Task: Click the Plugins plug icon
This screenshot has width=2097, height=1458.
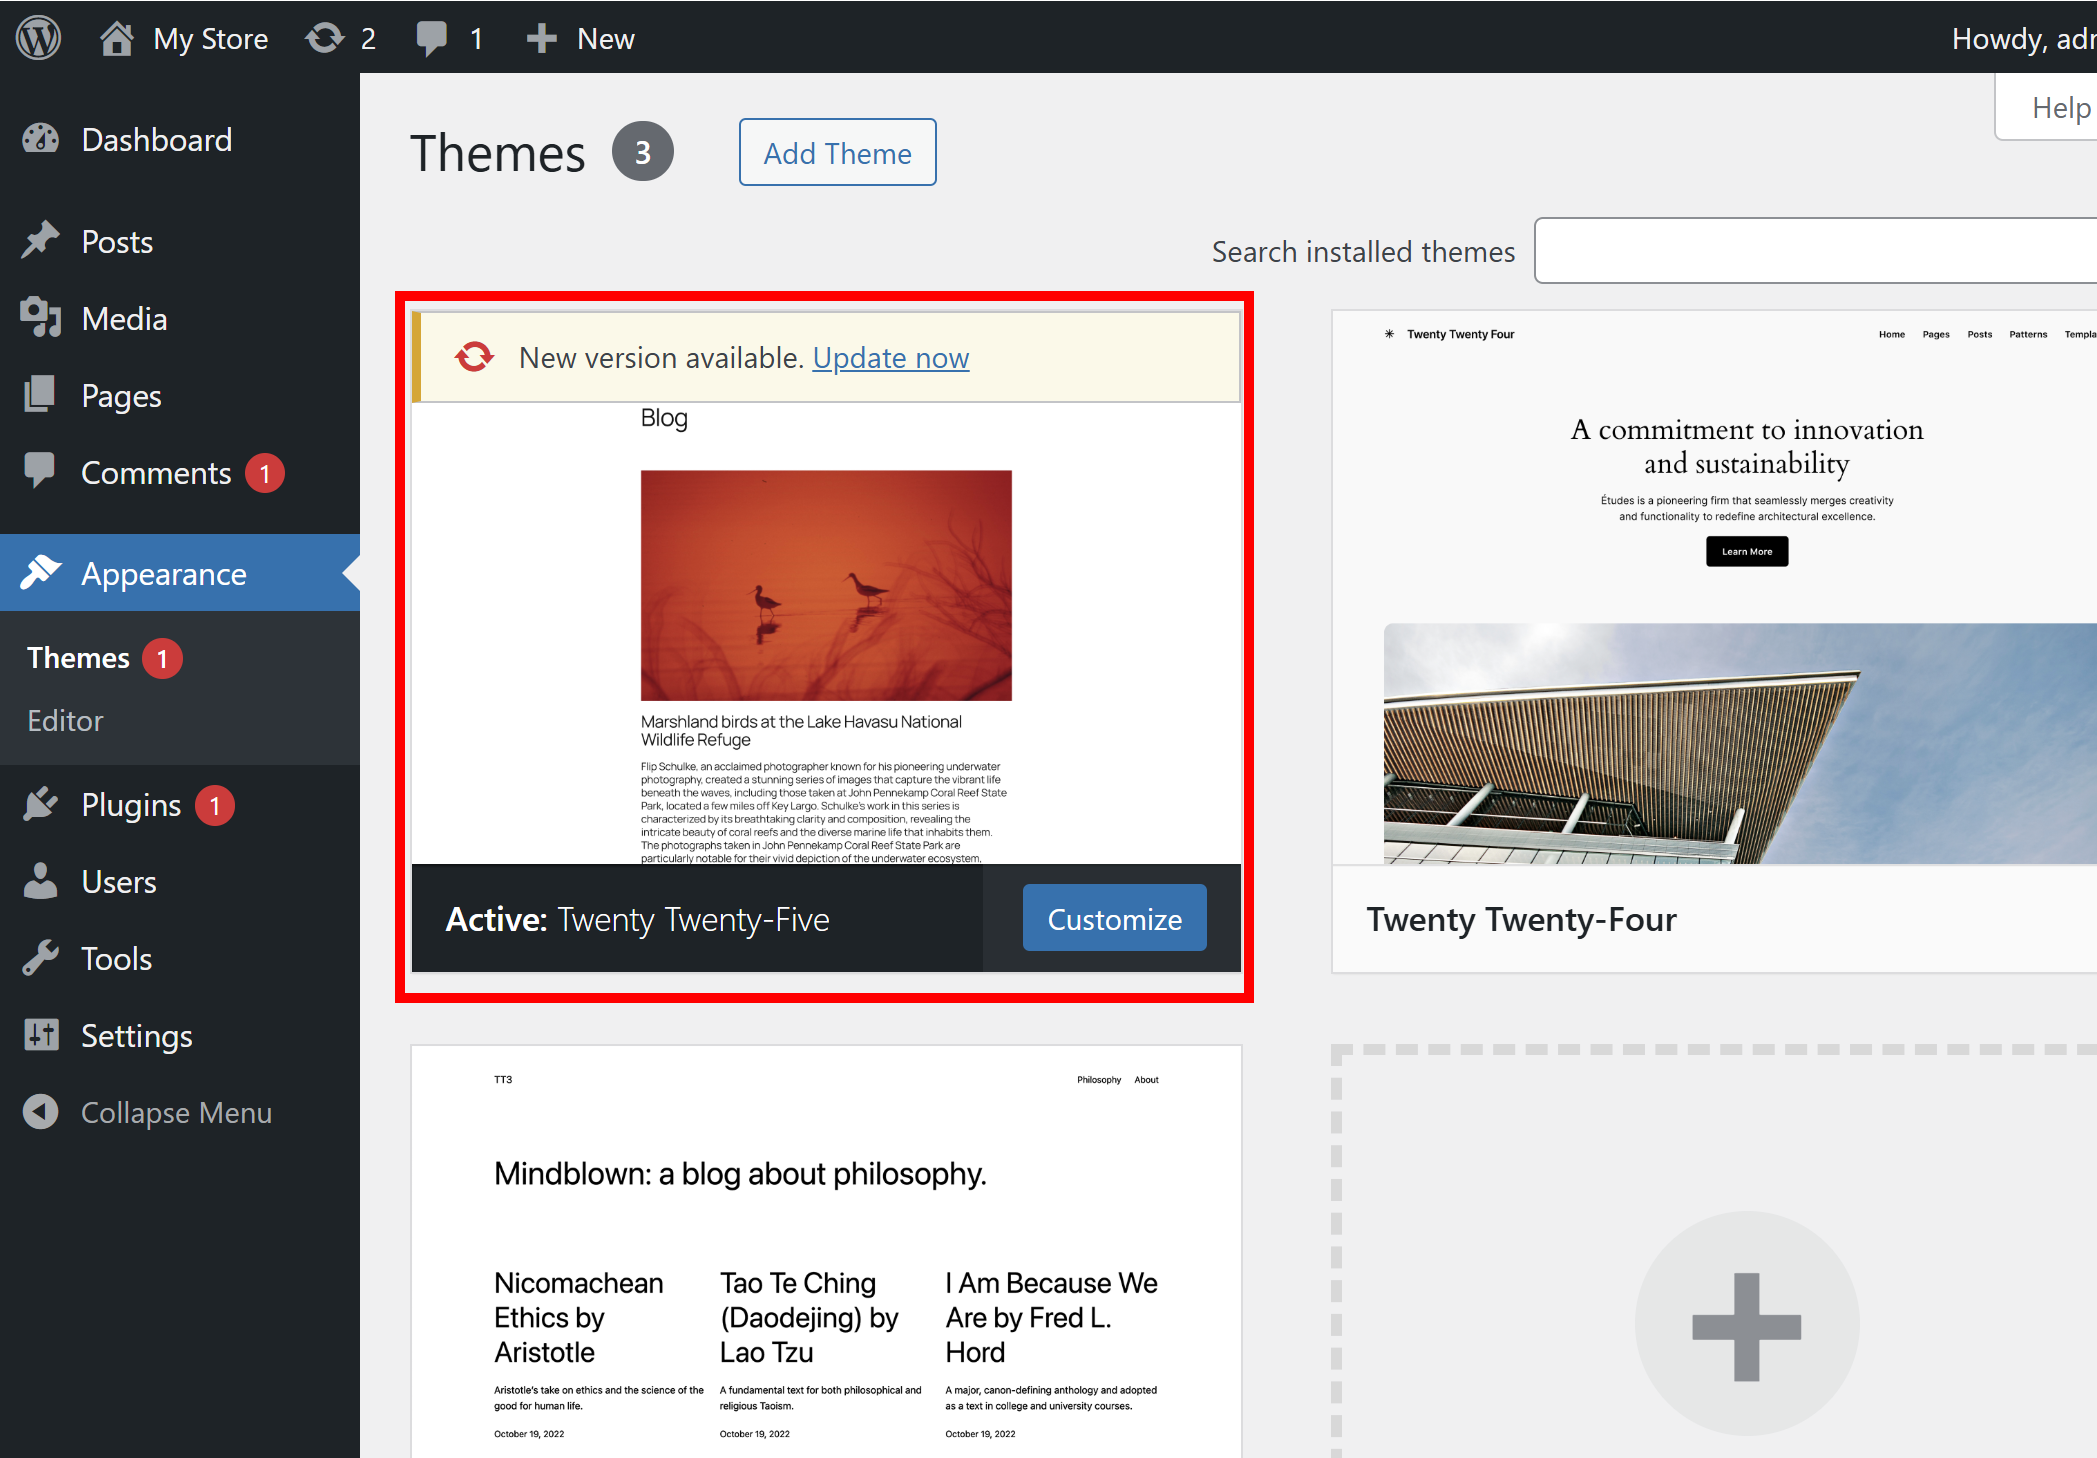Action: click(41, 804)
